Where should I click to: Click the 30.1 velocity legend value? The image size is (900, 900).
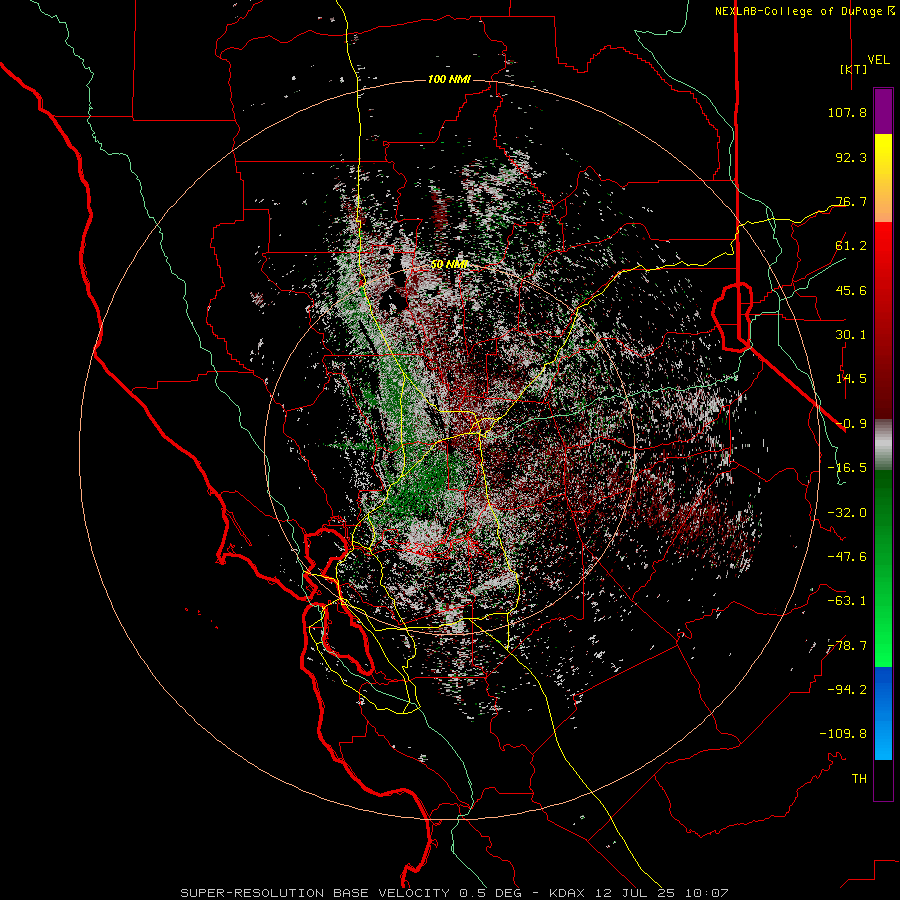tap(851, 335)
